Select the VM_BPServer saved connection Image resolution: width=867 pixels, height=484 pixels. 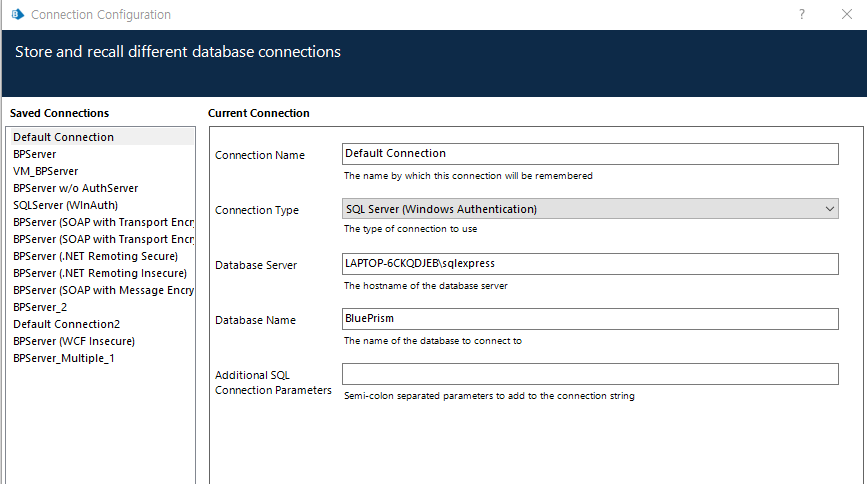point(101,171)
